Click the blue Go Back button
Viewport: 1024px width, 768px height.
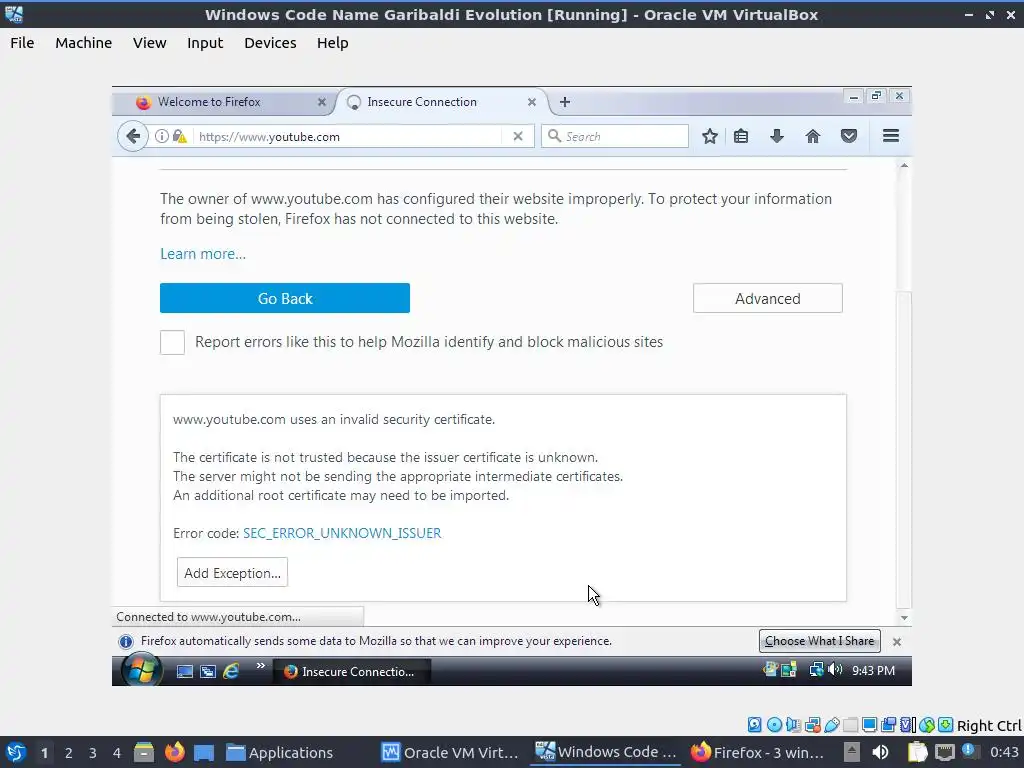(x=285, y=298)
